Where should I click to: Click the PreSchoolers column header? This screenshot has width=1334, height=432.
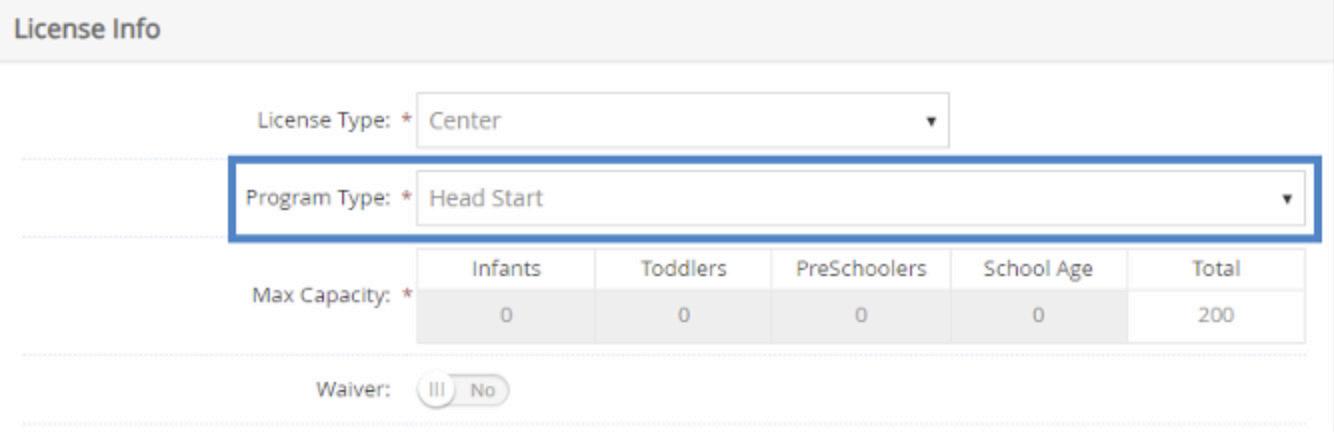(x=861, y=269)
